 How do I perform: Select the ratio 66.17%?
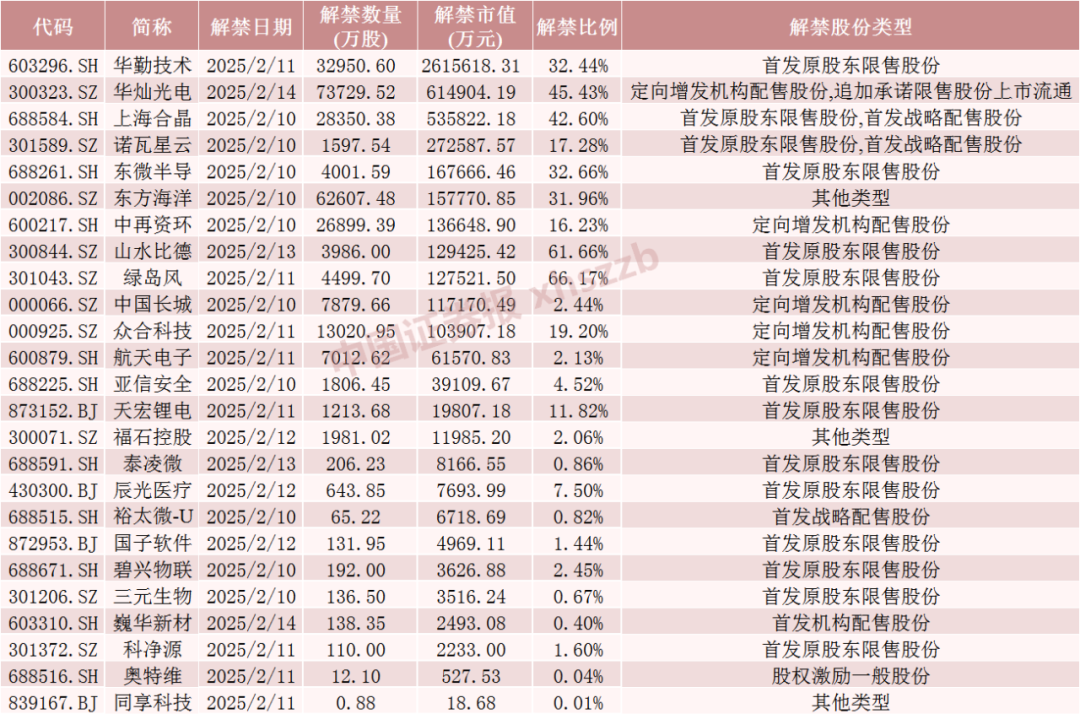coord(578,278)
